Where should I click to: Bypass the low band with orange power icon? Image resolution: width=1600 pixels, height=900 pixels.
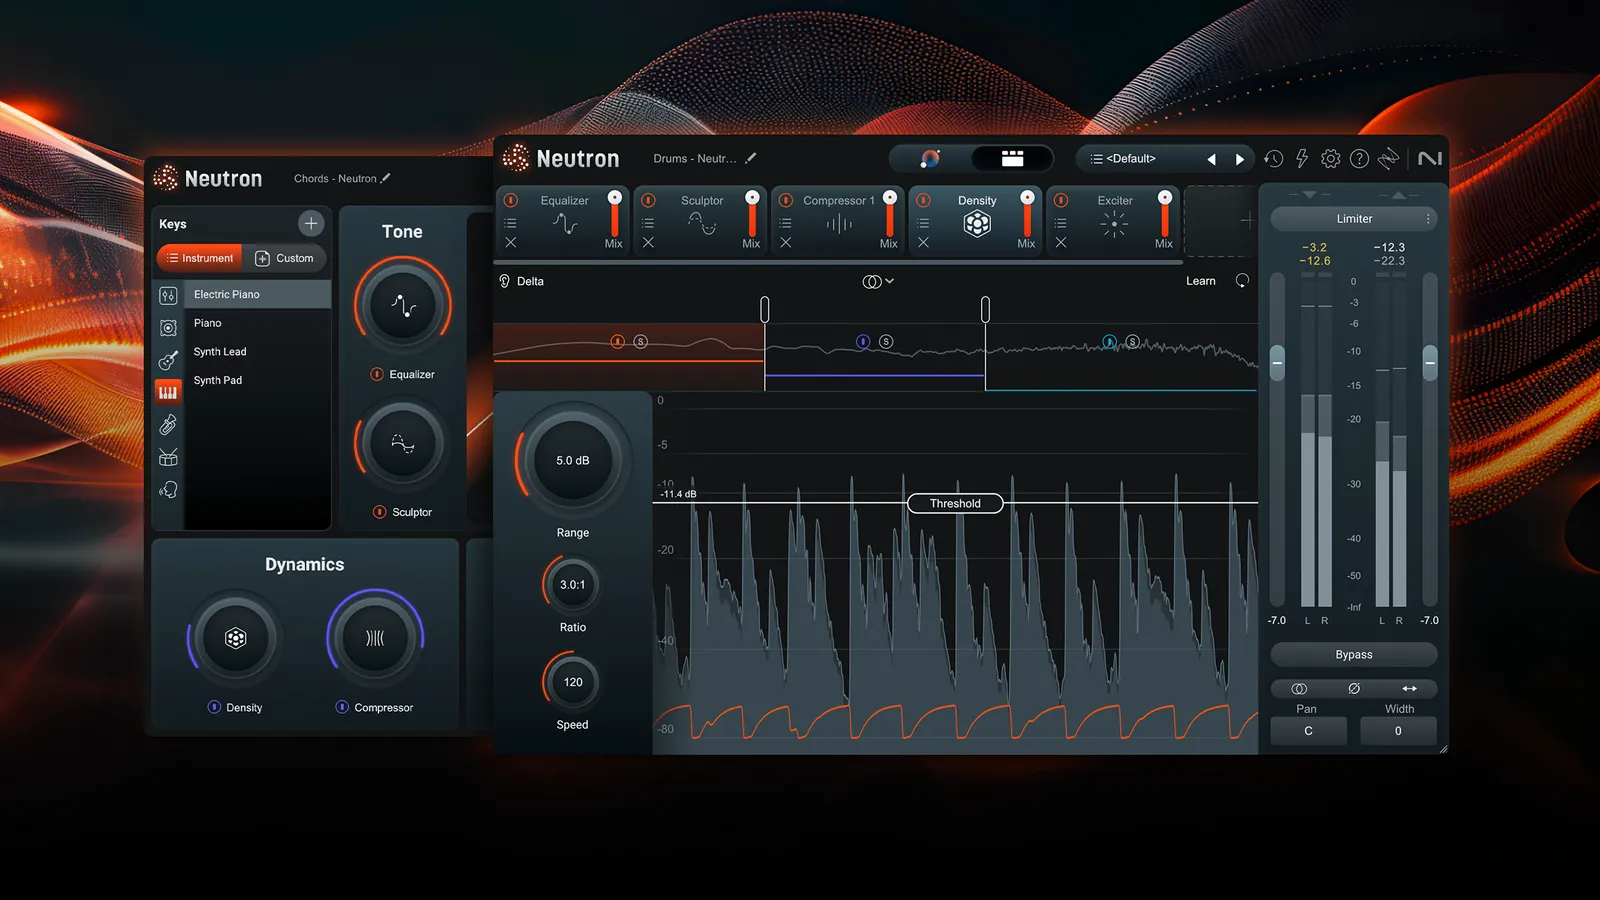pos(617,342)
